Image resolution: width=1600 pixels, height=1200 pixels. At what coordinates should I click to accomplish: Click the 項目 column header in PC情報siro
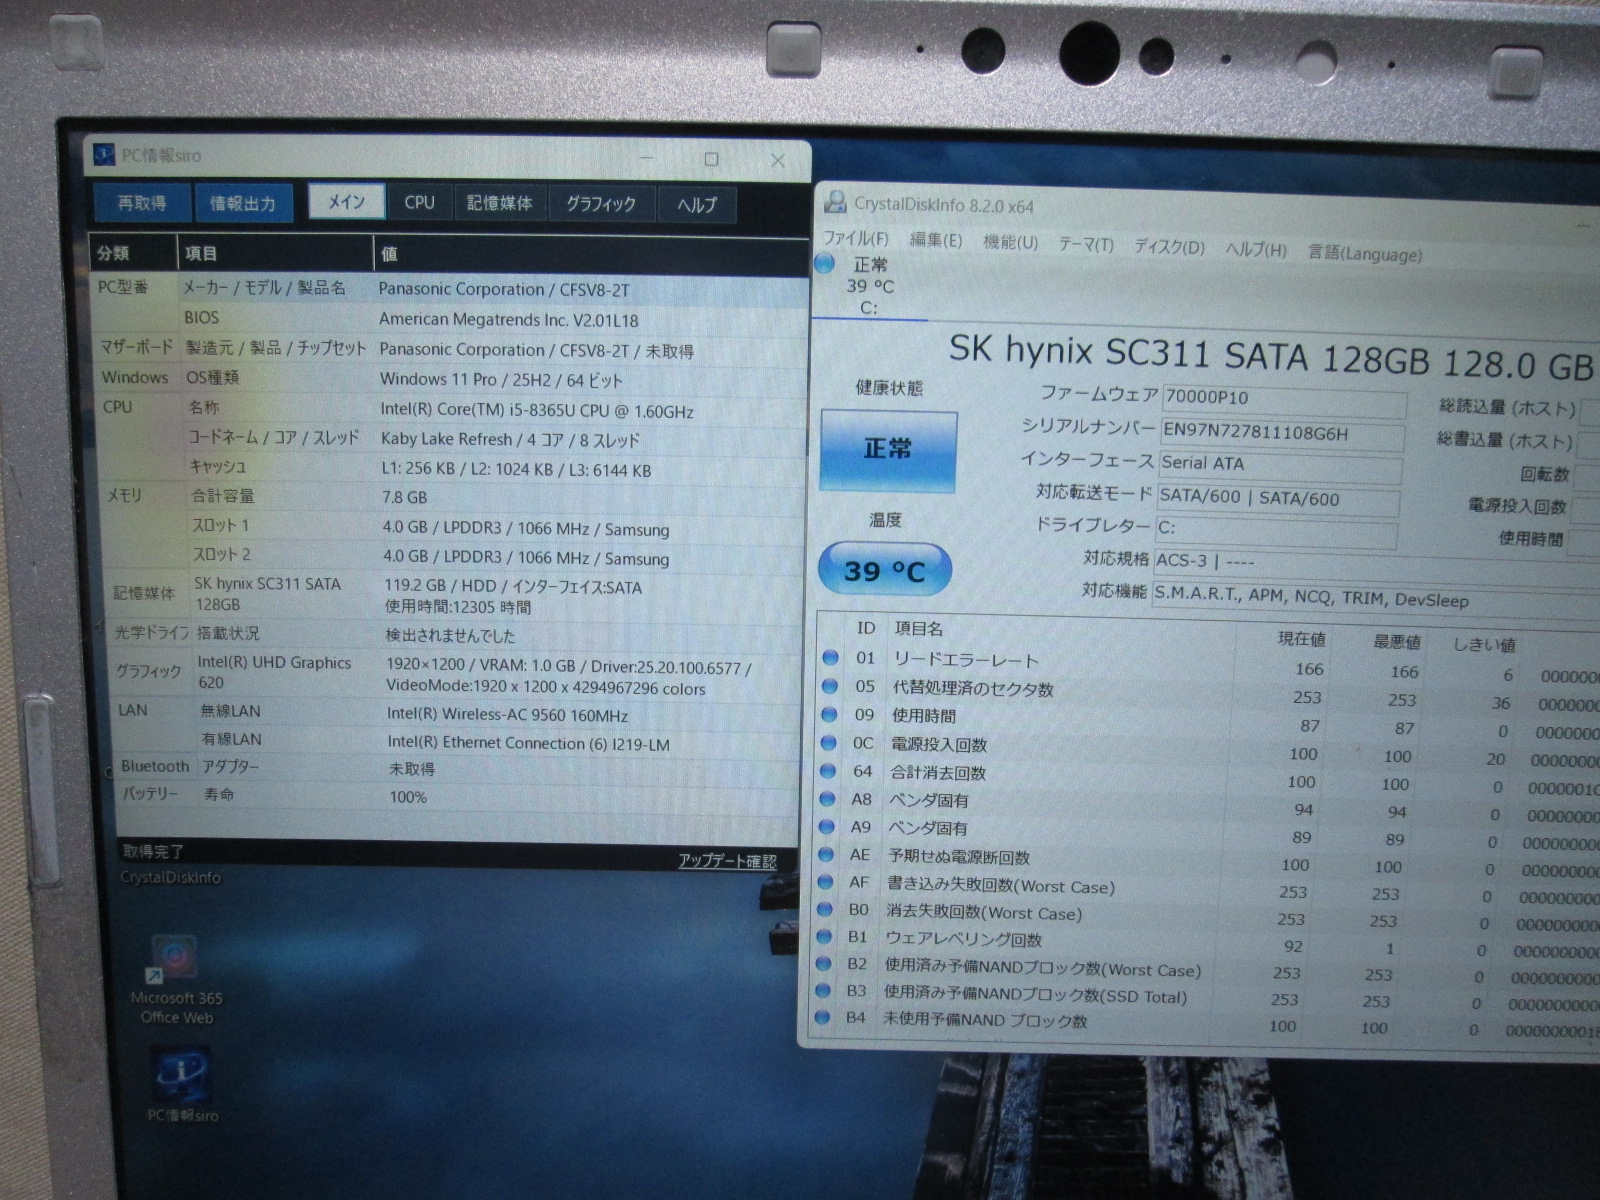tap(275, 254)
